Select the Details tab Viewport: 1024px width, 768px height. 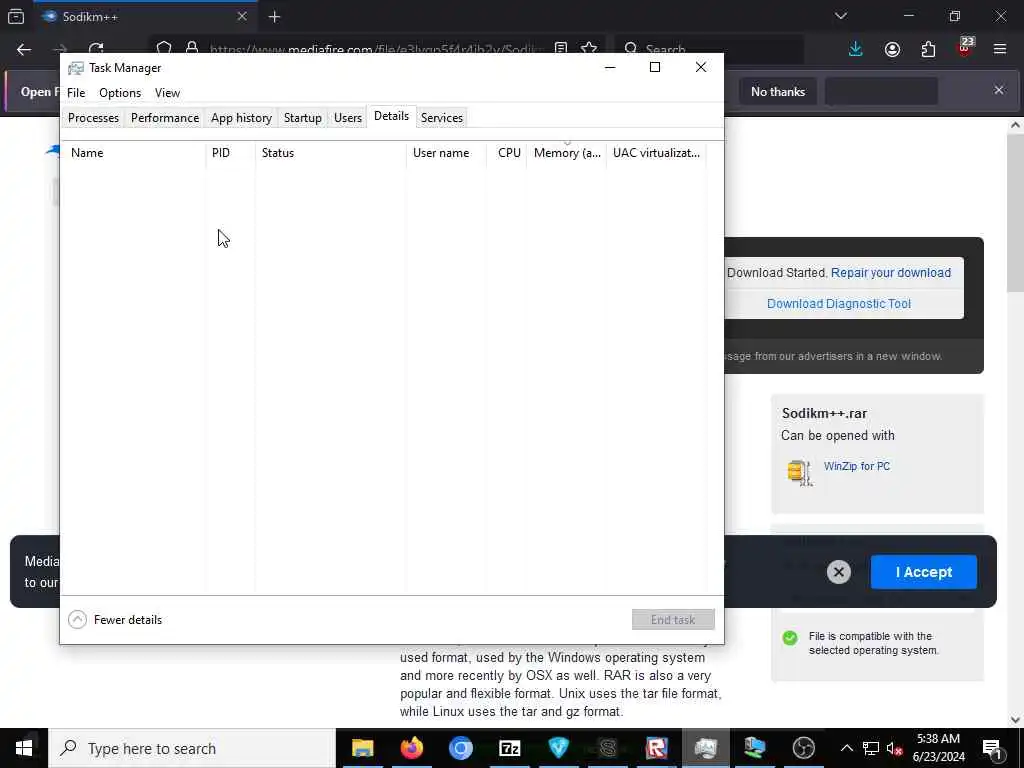tap(391, 116)
